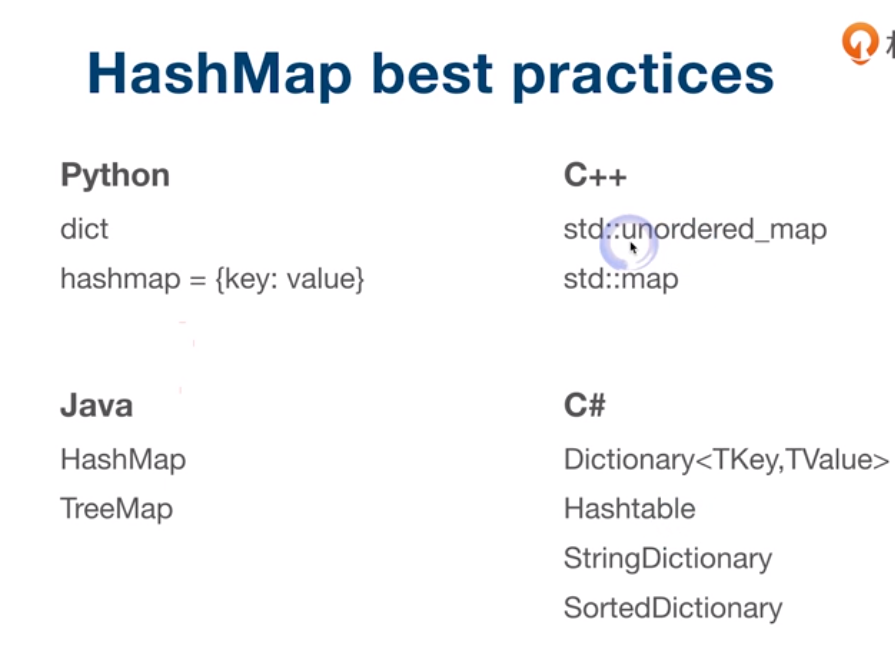
Task: Click the SortedDictionary entry
Action: click(x=672, y=608)
